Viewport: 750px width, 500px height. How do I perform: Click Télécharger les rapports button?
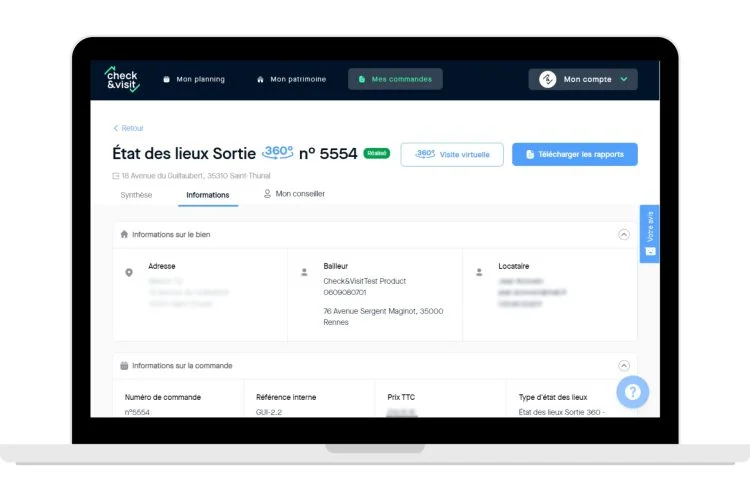point(574,155)
